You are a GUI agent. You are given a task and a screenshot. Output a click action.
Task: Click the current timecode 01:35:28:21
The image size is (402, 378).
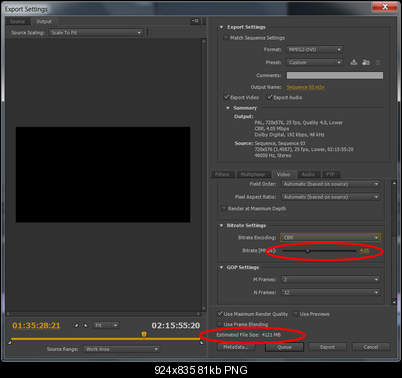coord(36,325)
